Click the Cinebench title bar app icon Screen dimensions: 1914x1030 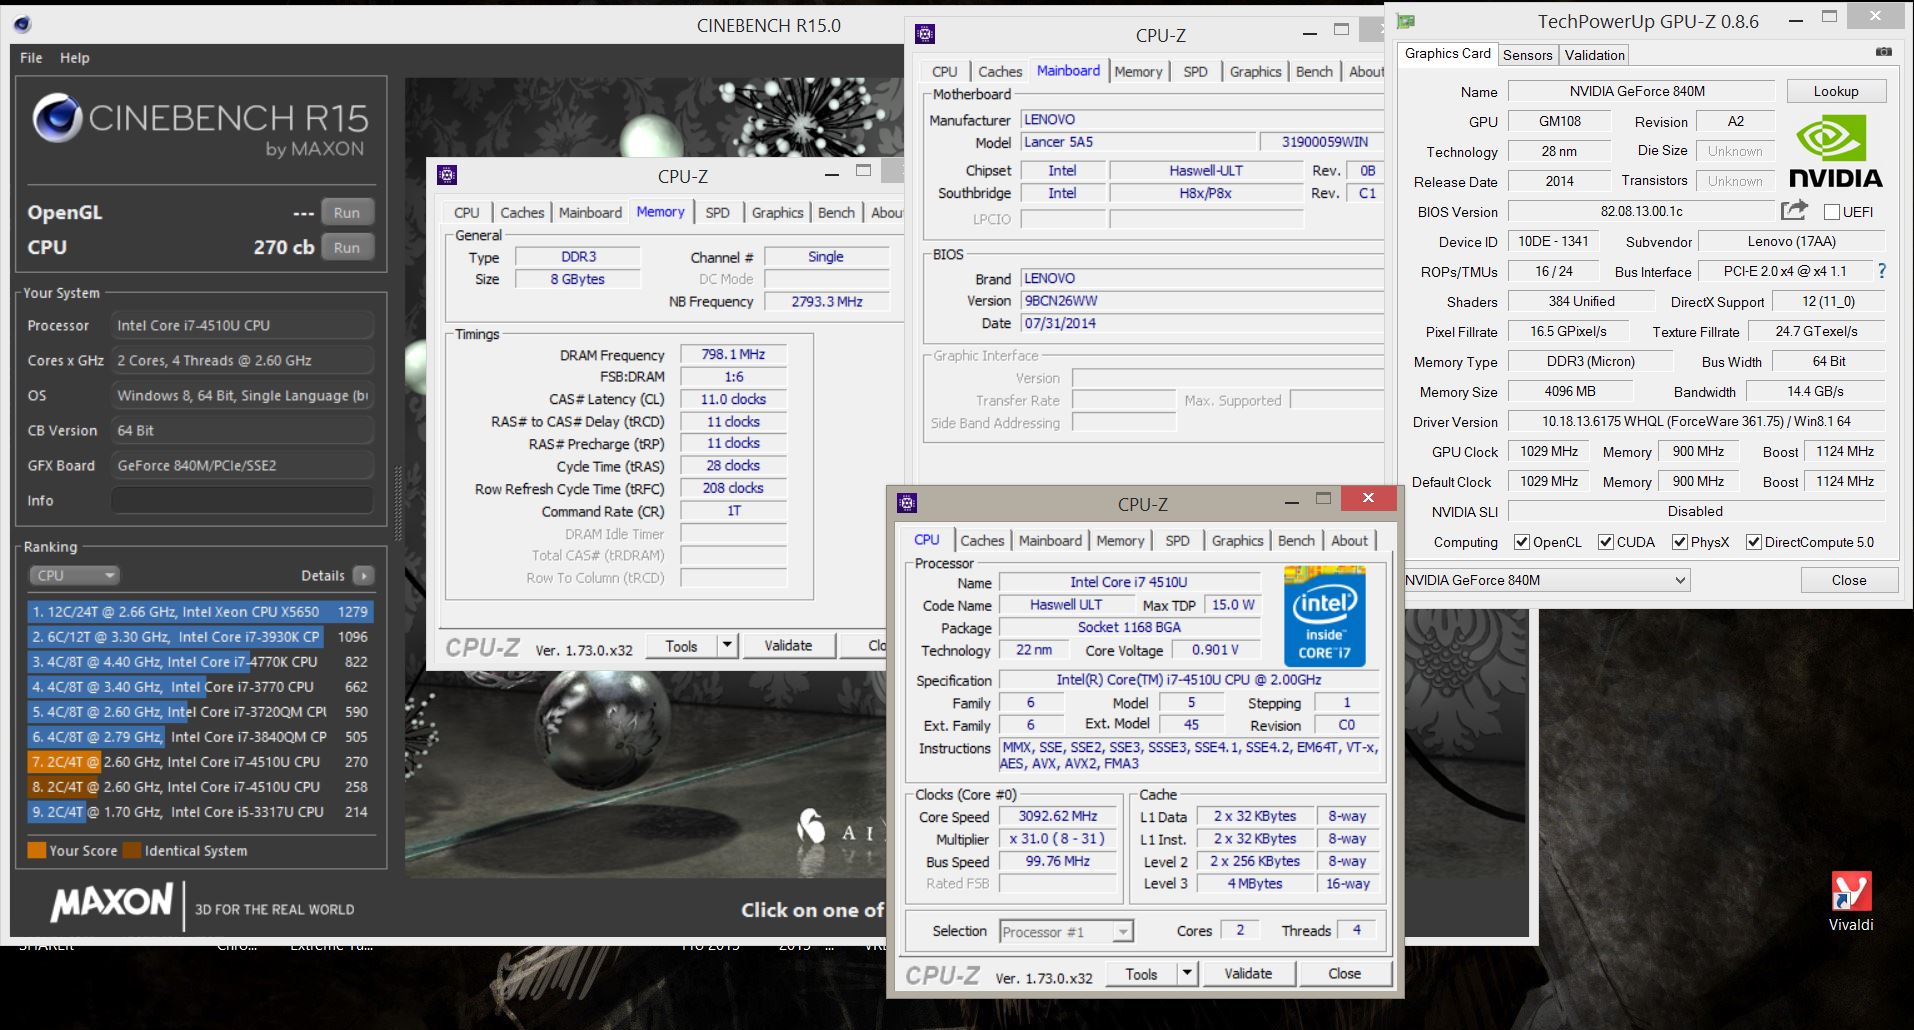click(22, 24)
